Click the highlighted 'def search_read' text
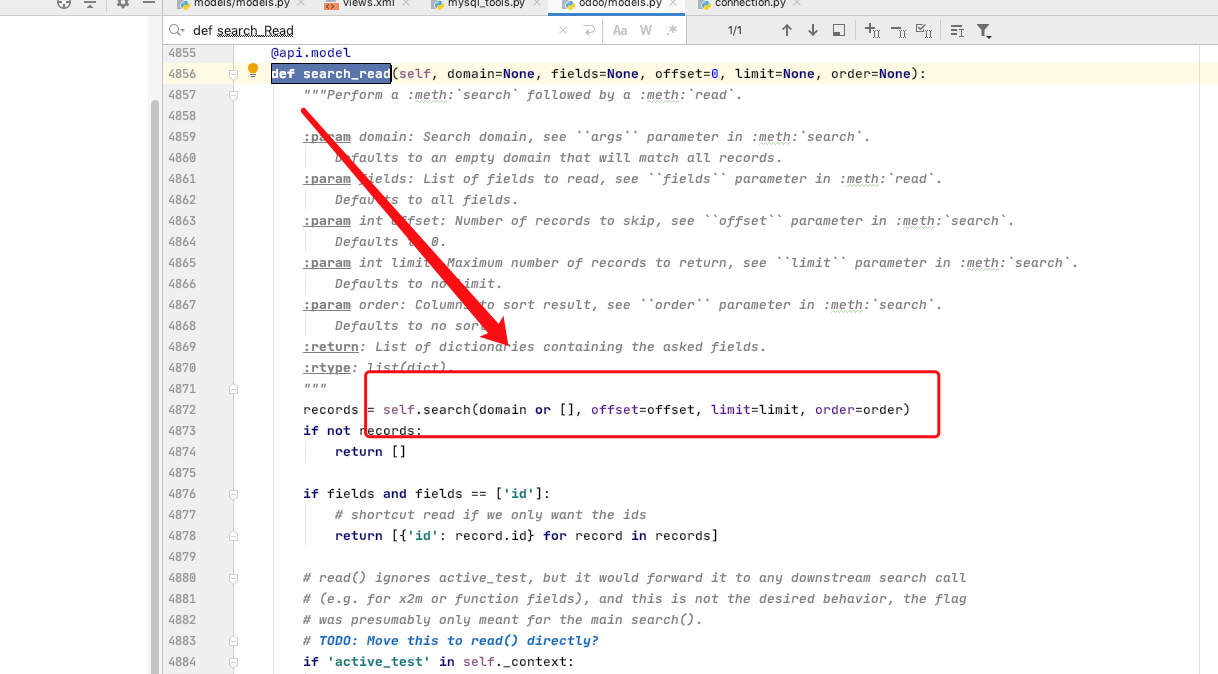This screenshot has width=1218, height=674. pyautogui.click(x=331, y=74)
